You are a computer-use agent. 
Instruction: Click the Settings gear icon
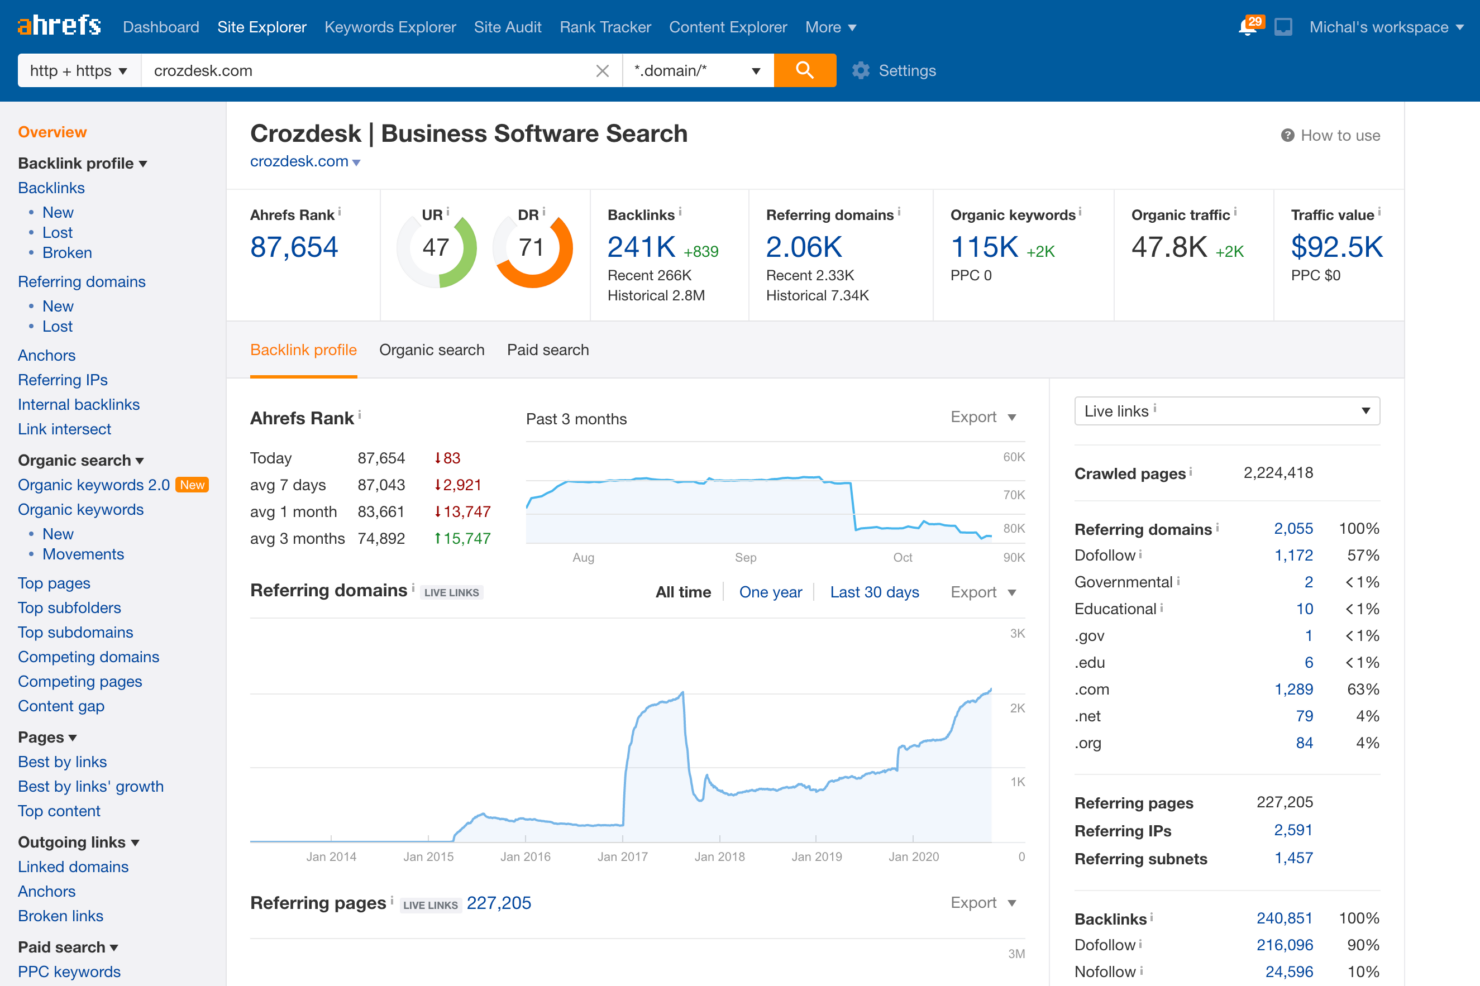coord(861,71)
